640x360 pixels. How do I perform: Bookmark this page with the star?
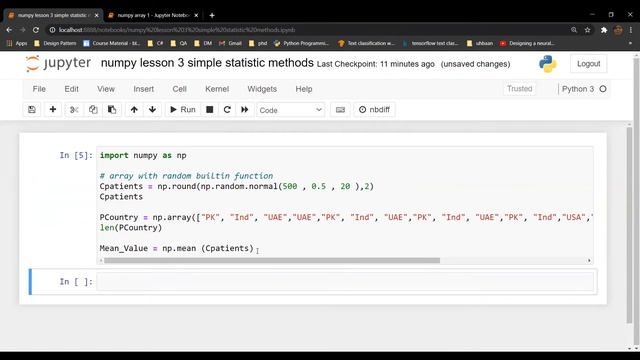coord(587,30)
